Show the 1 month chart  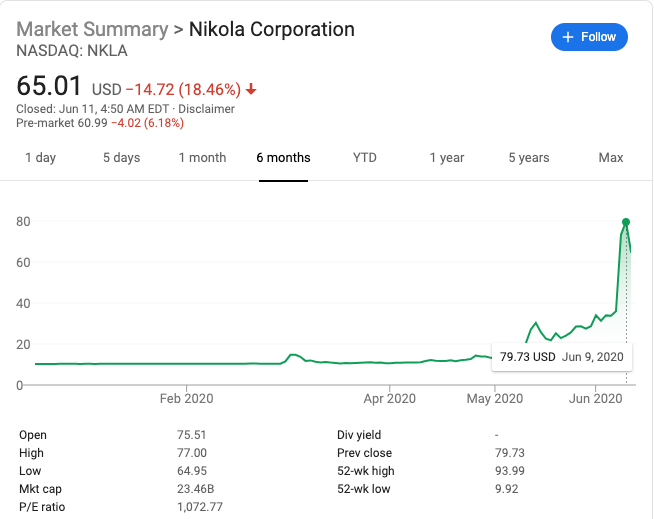tap(202, 157)
